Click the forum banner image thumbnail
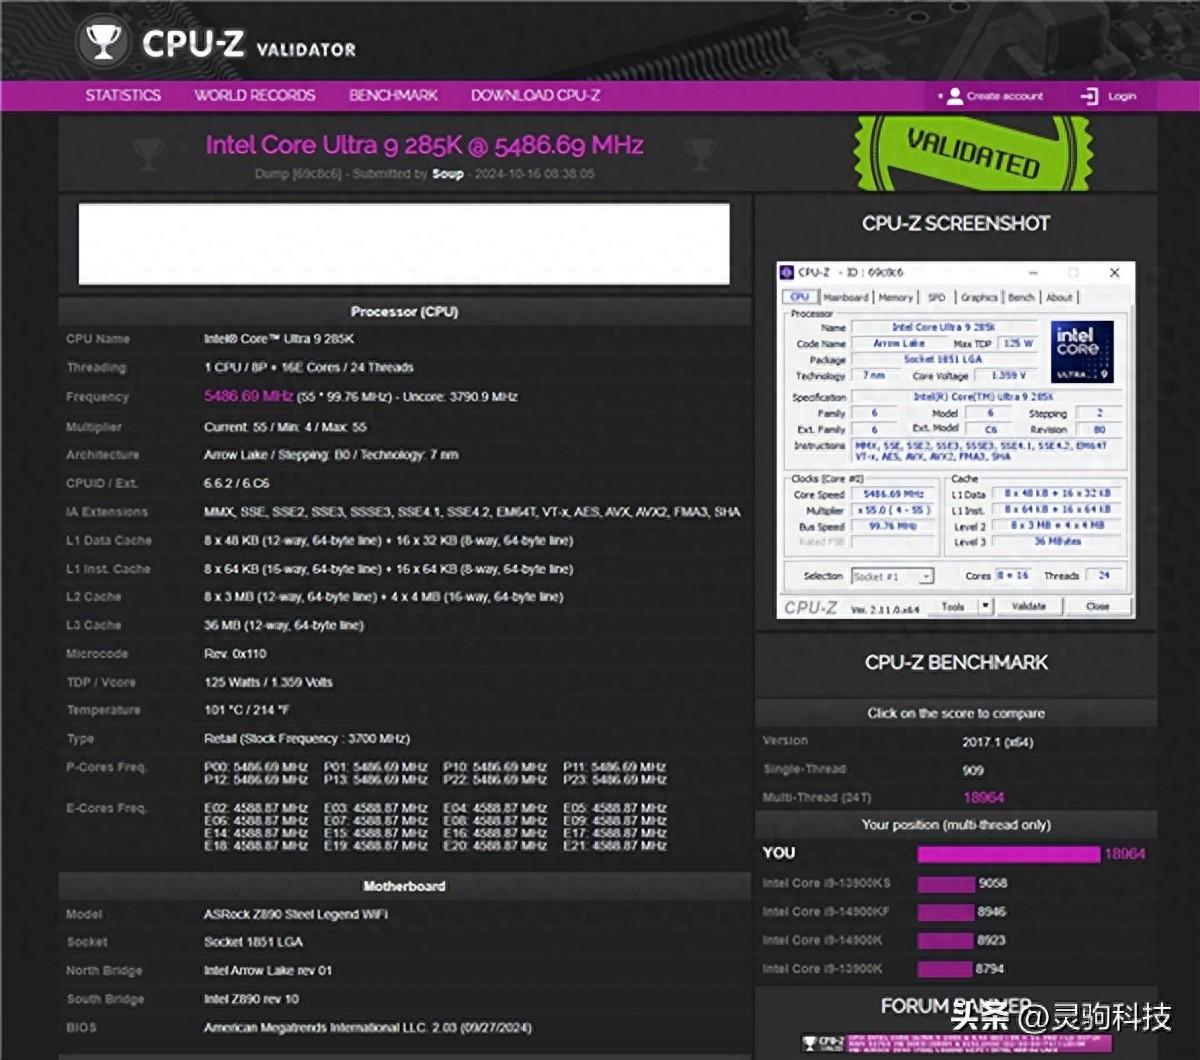The width and height of the screenshot is (1200, 1060). pyautogui.click(x=955, y=1043)
